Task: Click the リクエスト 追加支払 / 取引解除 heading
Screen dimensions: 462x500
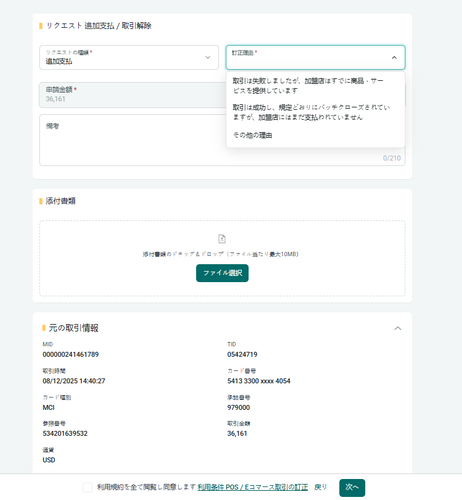Action: [x=99, y=26]
